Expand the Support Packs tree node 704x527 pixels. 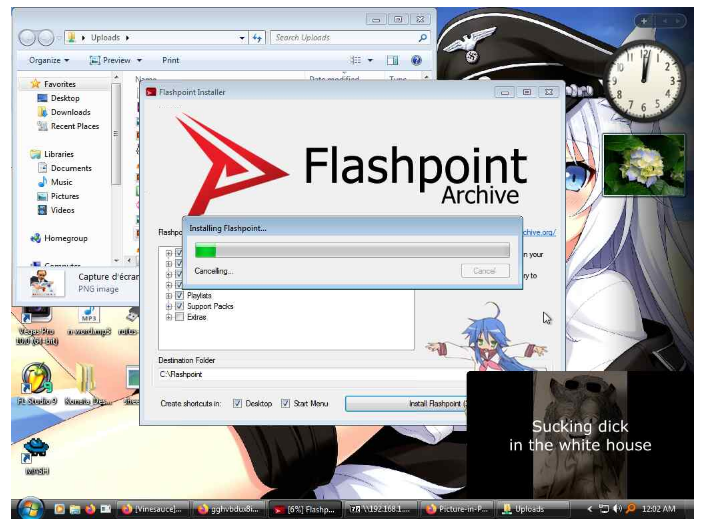[169, 307]
